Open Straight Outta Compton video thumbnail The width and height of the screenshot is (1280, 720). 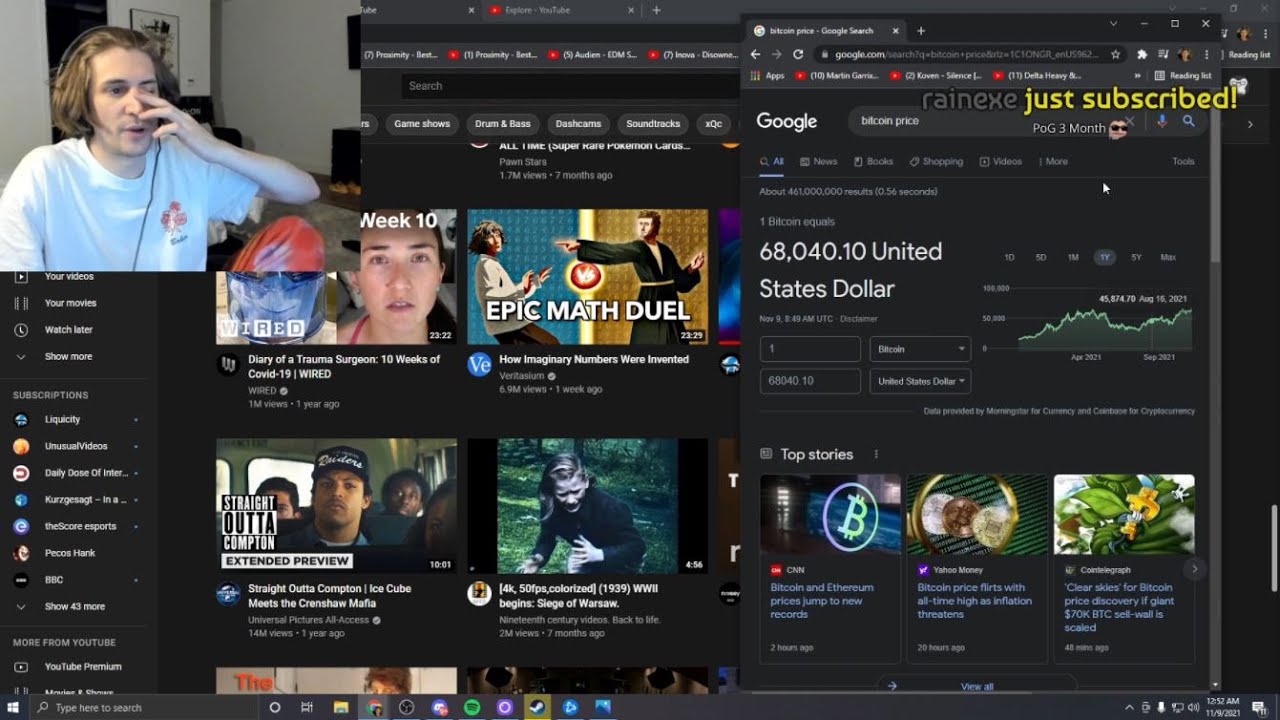[336, 506]
